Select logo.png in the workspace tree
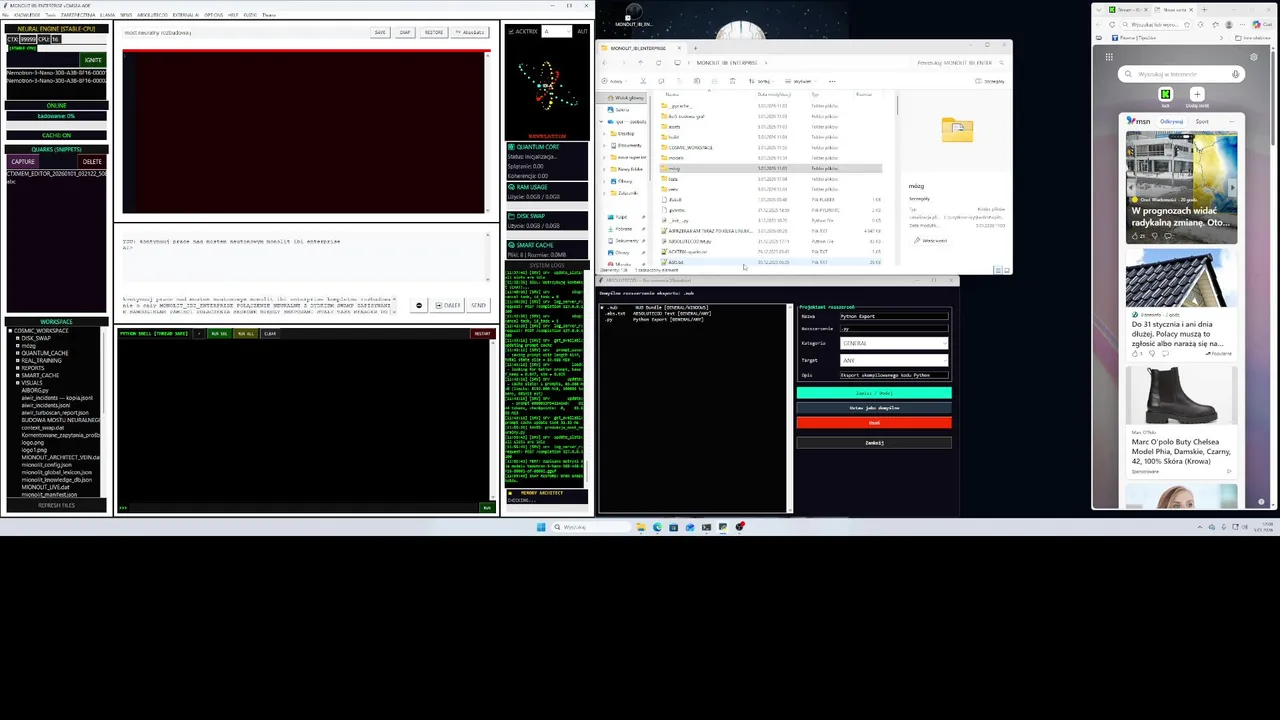The width and height of the screenshot is (1280, 720). pos(33,443)
